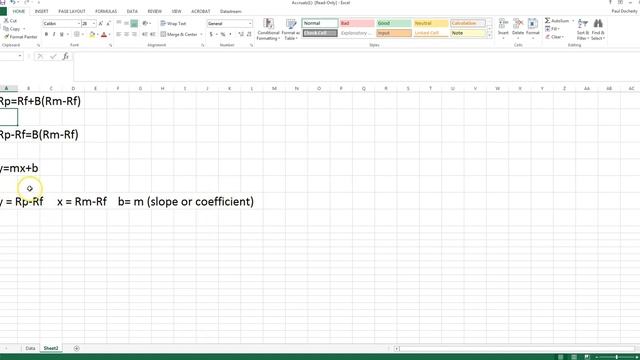
Task: Switch to the PAGE LAYOUT tab
Action: (72, 11)
